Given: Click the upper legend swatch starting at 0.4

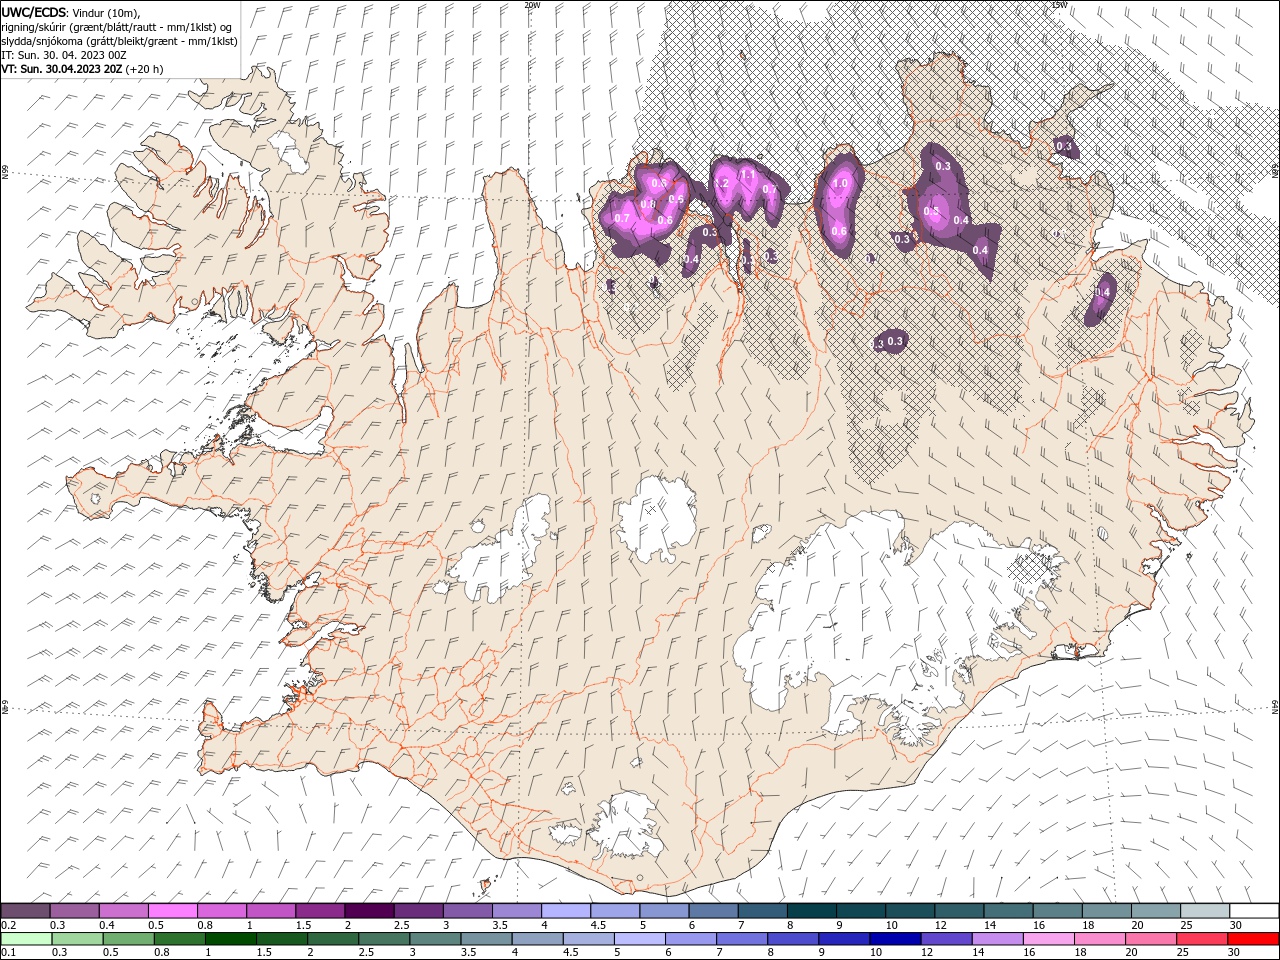Looking at the screenshot, I should 124,911.
